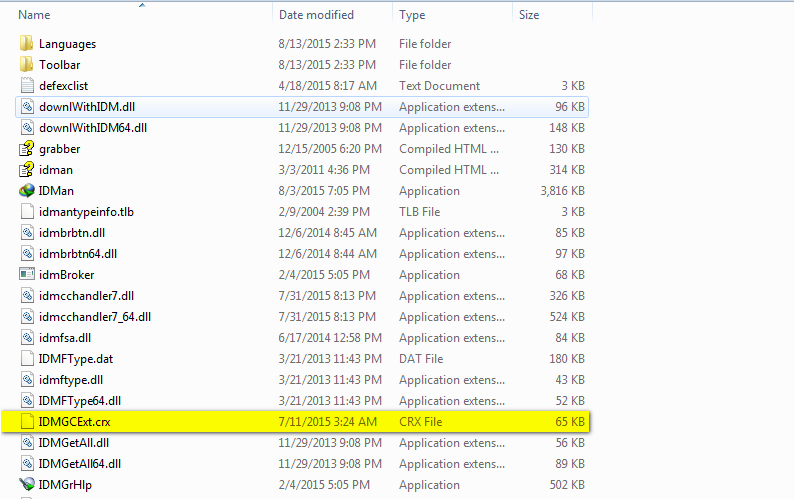Click the IDMFType.dat file icon

coord(27,359)
